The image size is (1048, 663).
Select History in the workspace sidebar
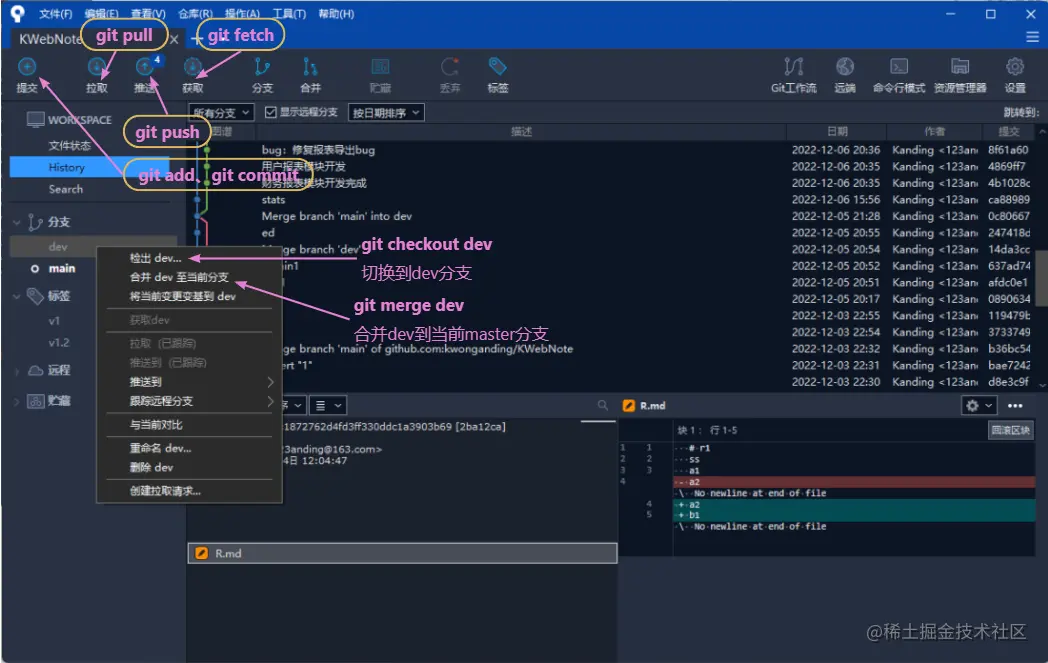66,167
